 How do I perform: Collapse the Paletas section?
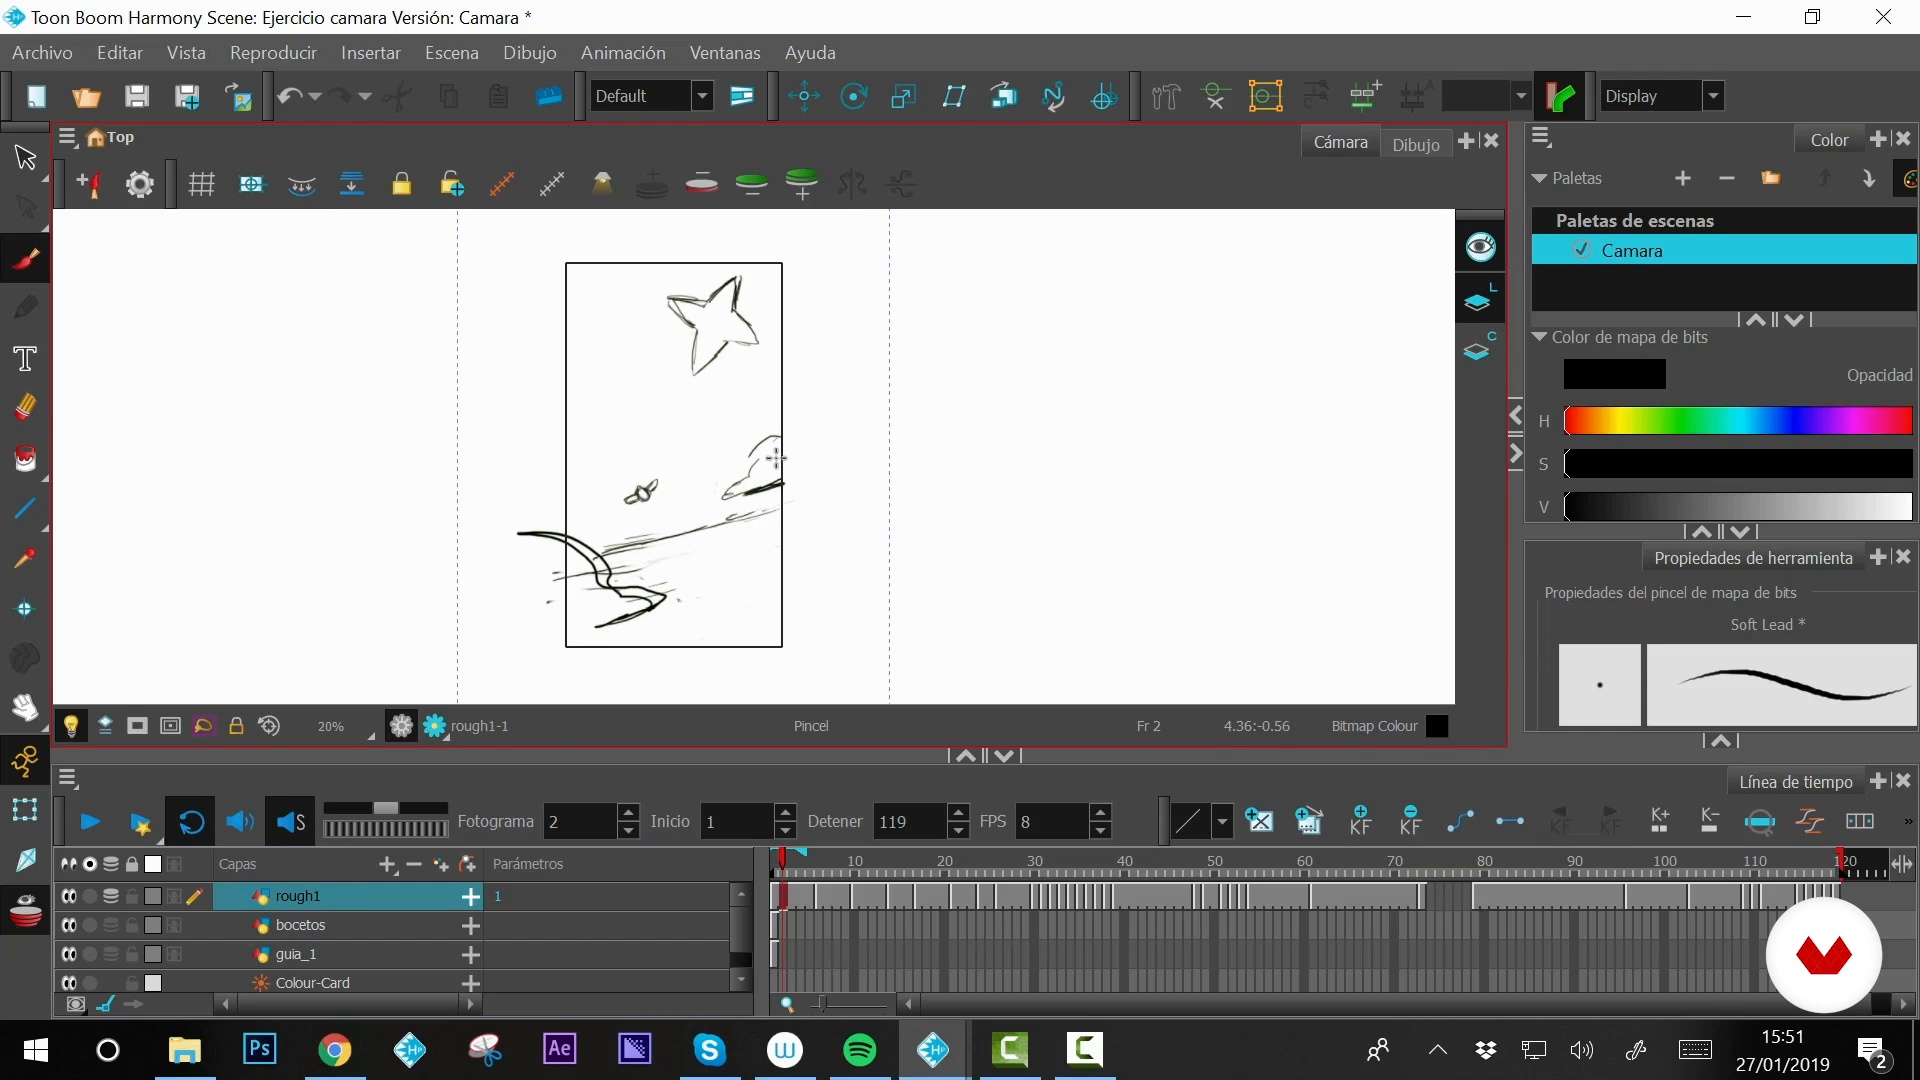click(x=1539, y=178)
